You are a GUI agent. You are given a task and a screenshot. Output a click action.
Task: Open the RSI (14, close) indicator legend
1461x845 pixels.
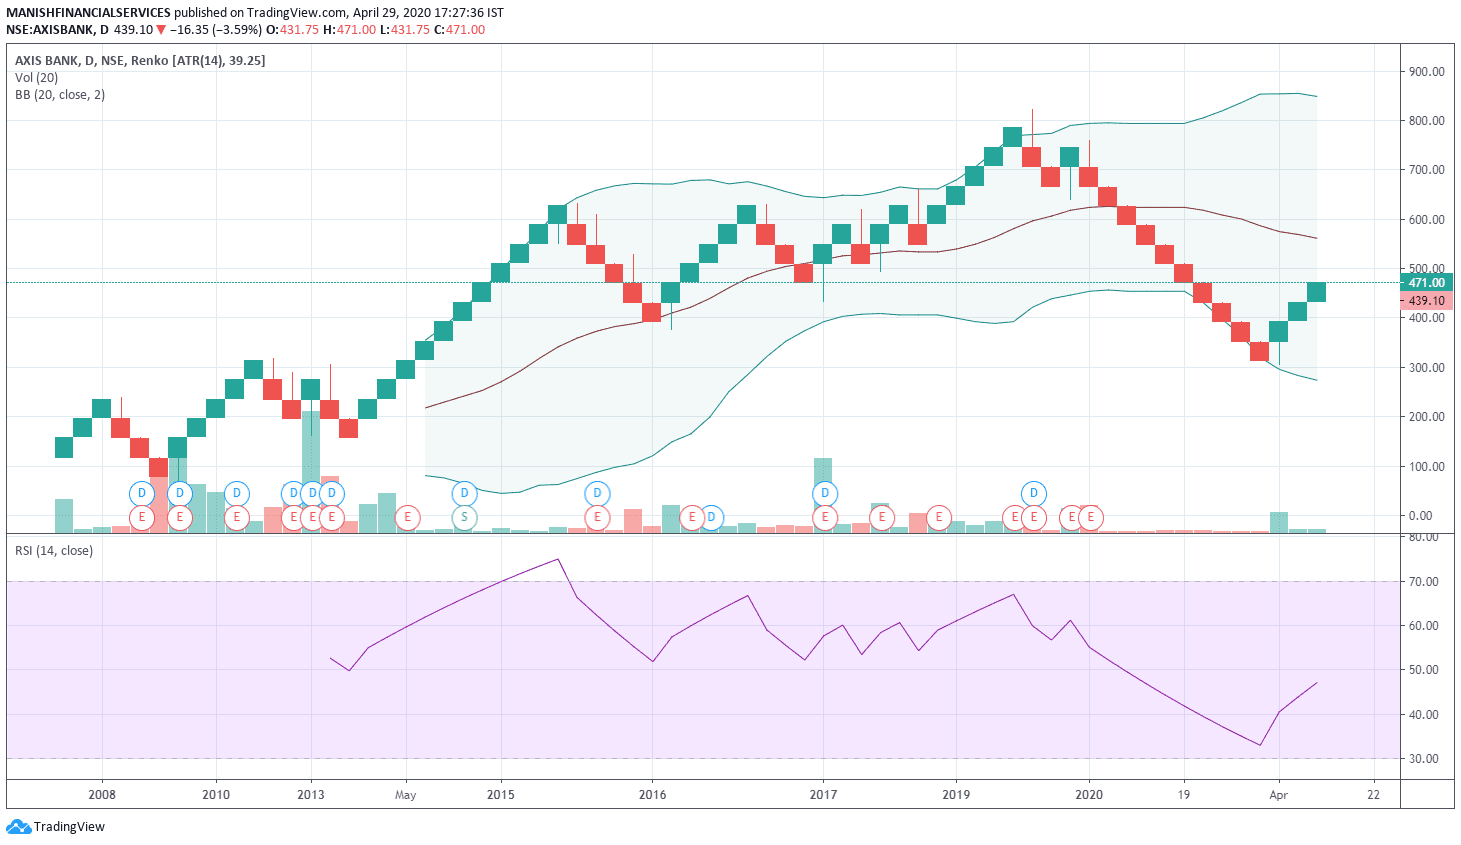54,551
